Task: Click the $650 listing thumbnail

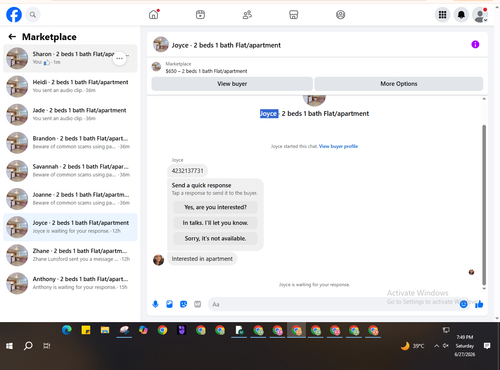Action: 156,67
